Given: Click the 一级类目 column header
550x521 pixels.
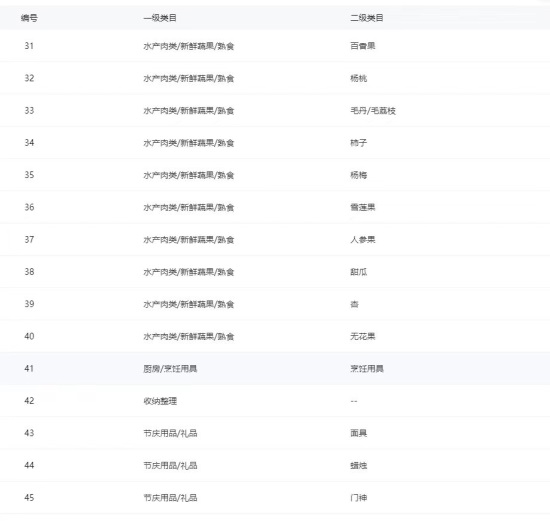Looking at the screenshot, I should [x=160, y=18].
